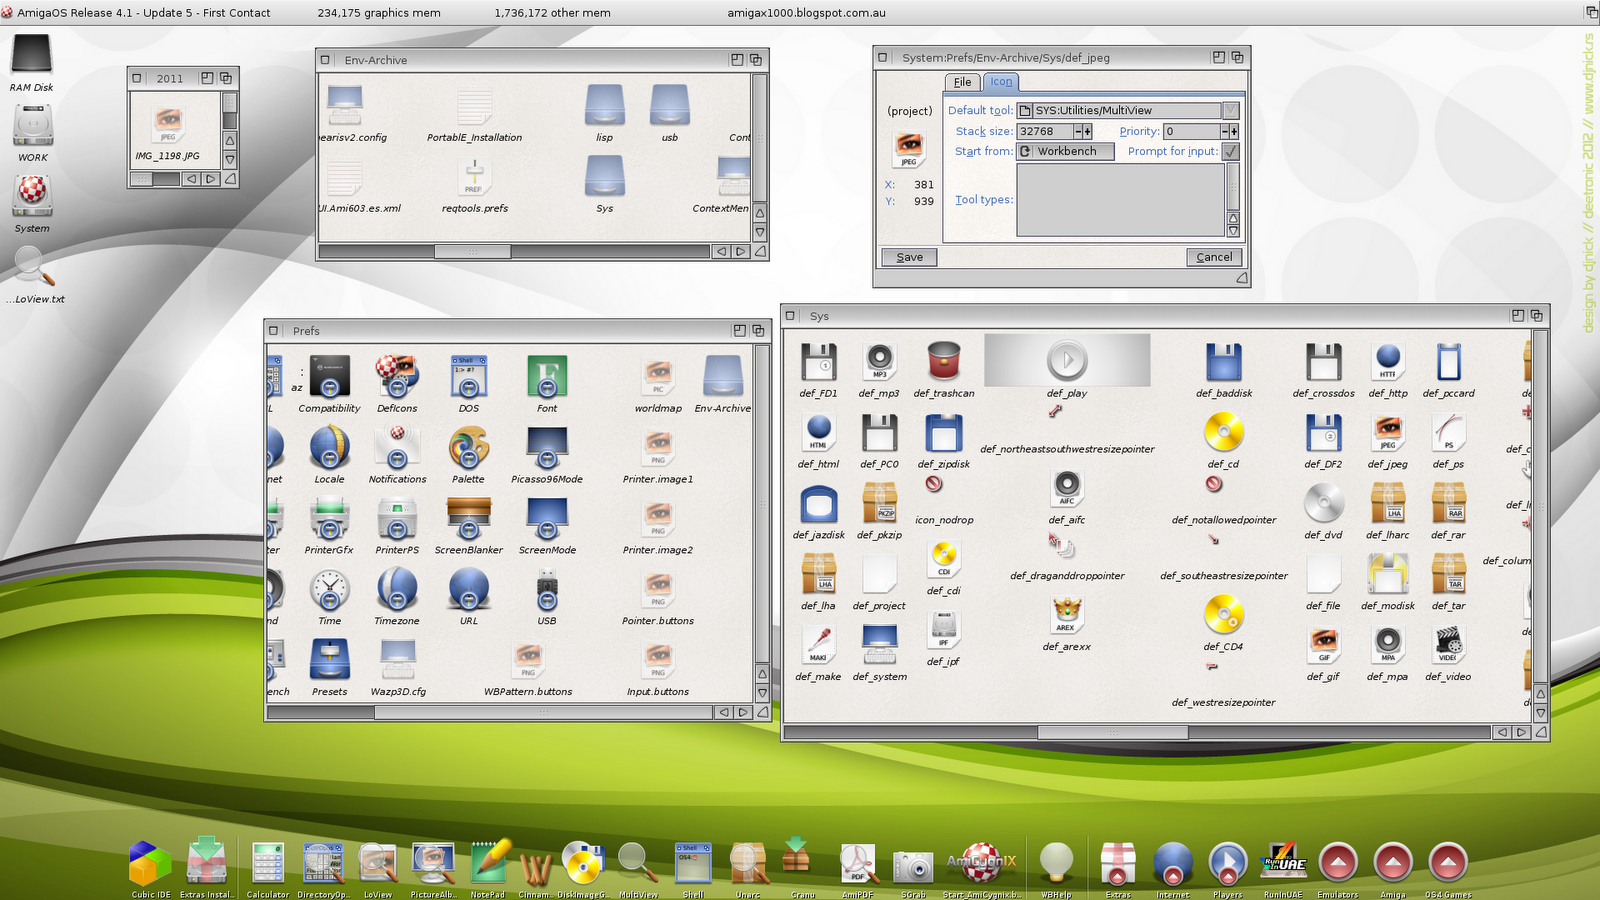Click the Priority input field

tap(1192, 132)
